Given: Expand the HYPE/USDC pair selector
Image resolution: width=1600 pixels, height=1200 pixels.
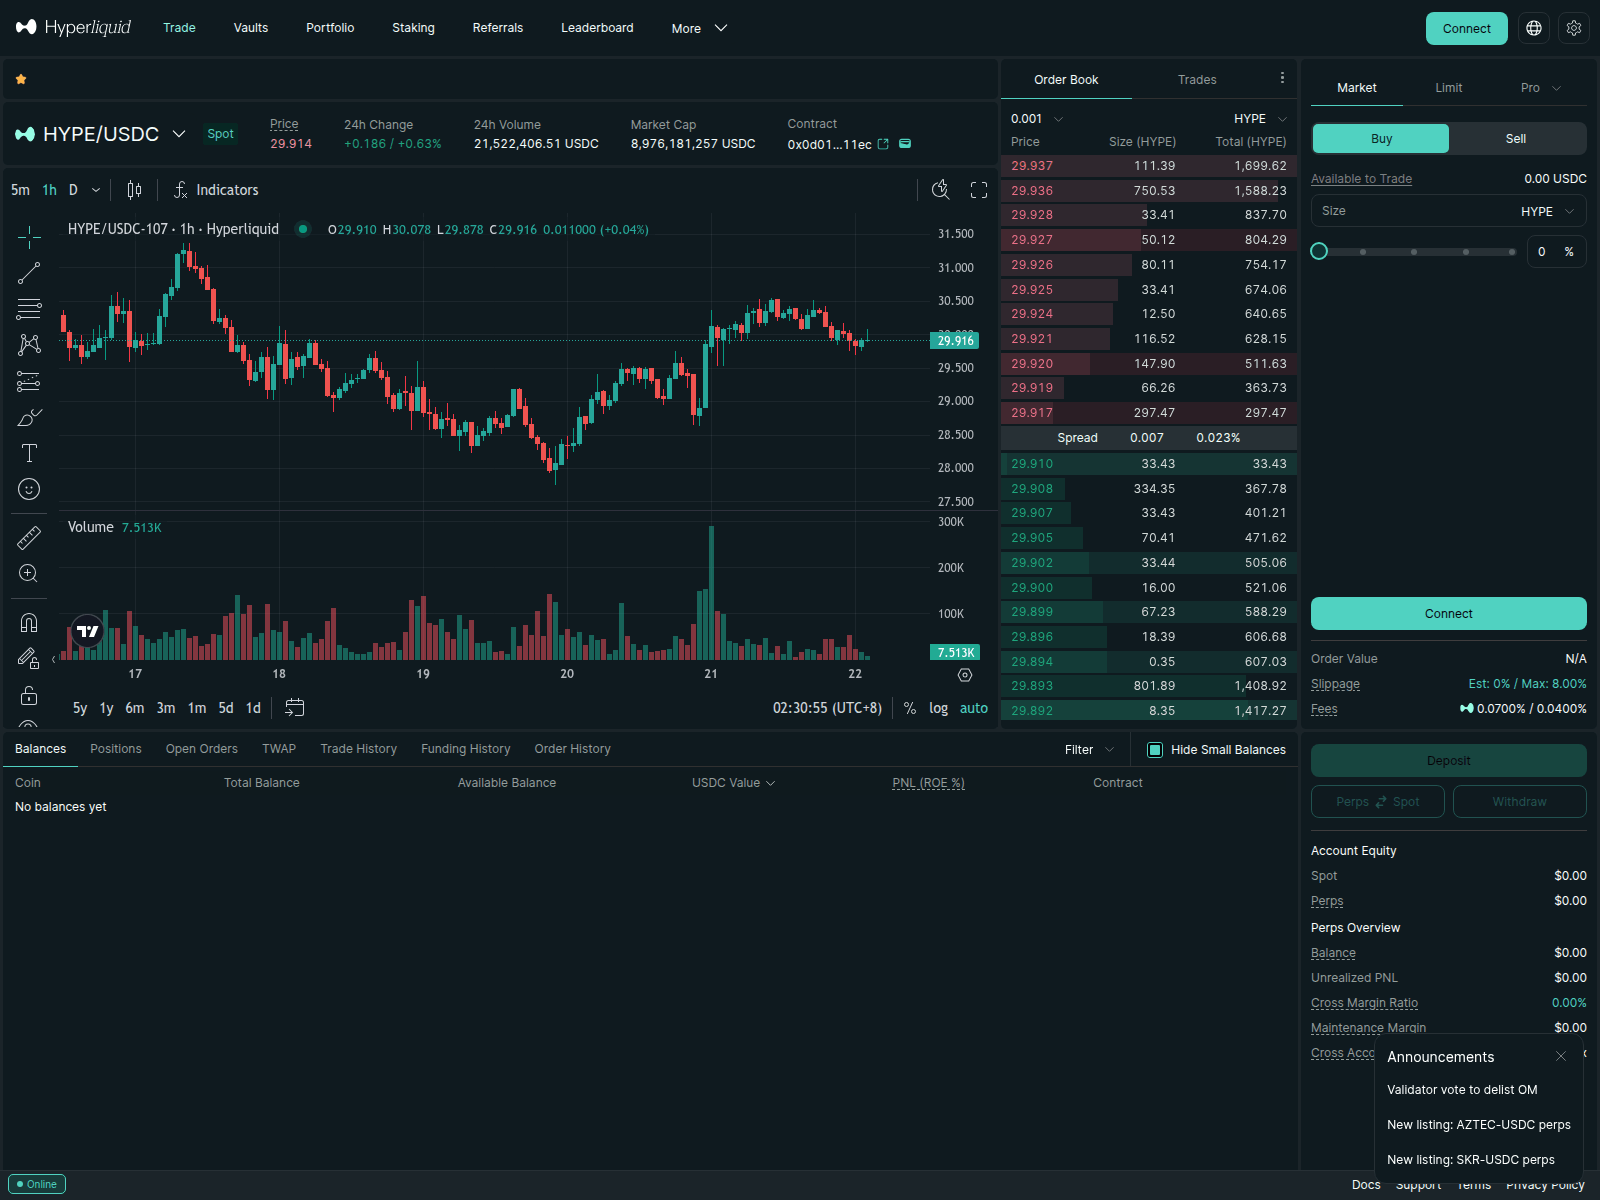Looking at the screenshot, I should tap(179, 134).
